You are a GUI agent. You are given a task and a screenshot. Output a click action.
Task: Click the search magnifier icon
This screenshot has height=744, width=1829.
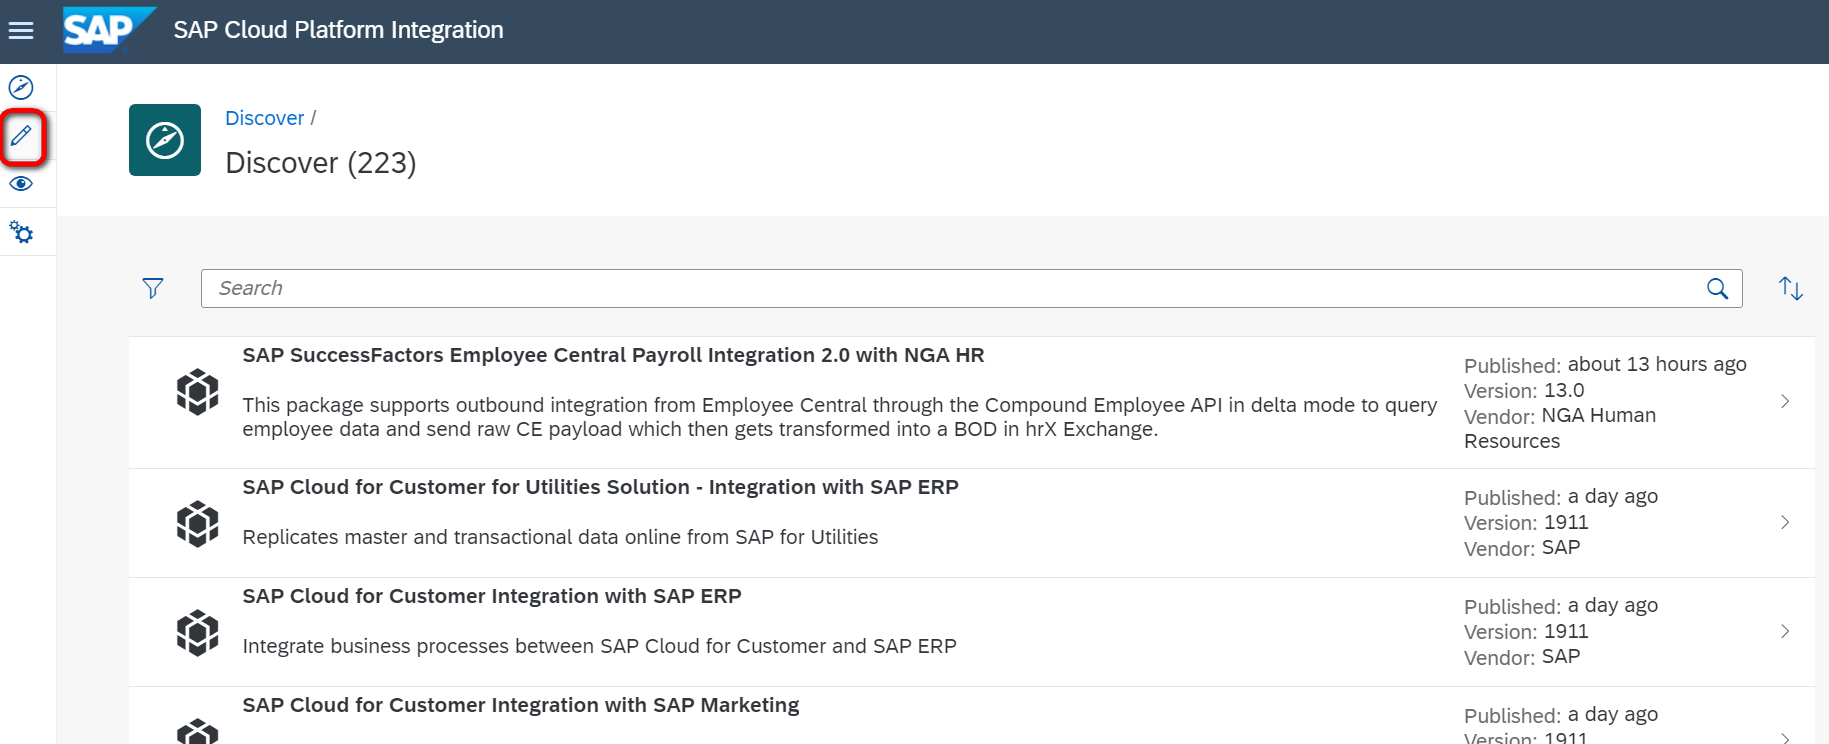[1717, 289]
